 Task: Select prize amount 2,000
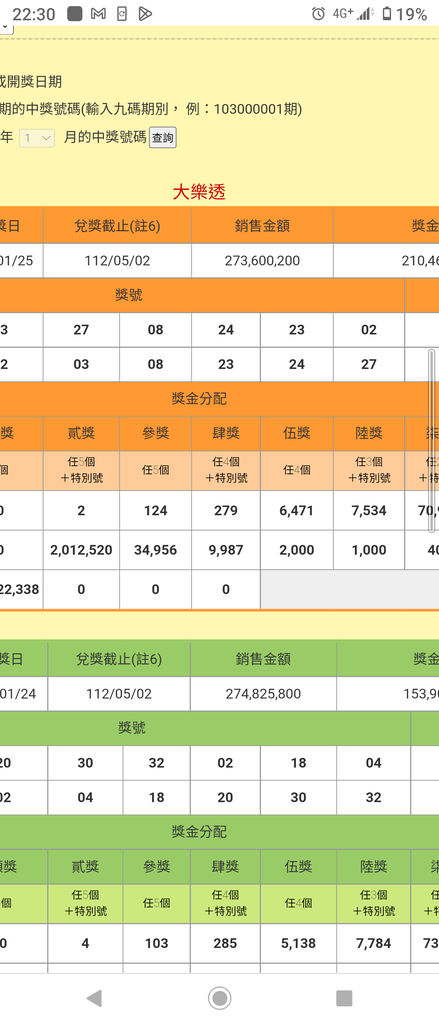tap(297, 550)
